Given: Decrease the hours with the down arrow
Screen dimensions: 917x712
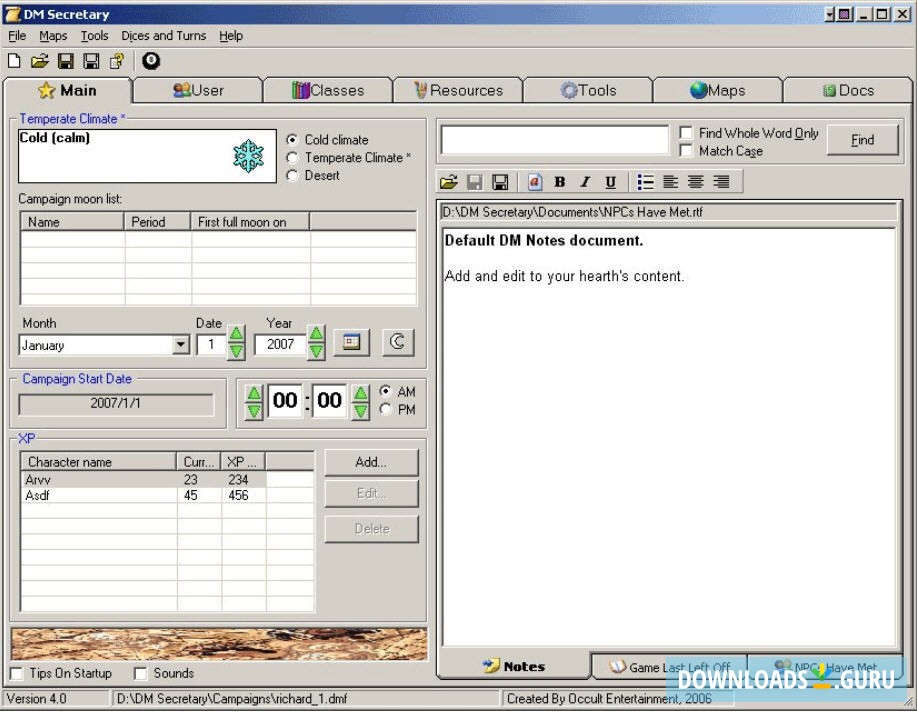Looking at the screenshot, I should (254, 411).
